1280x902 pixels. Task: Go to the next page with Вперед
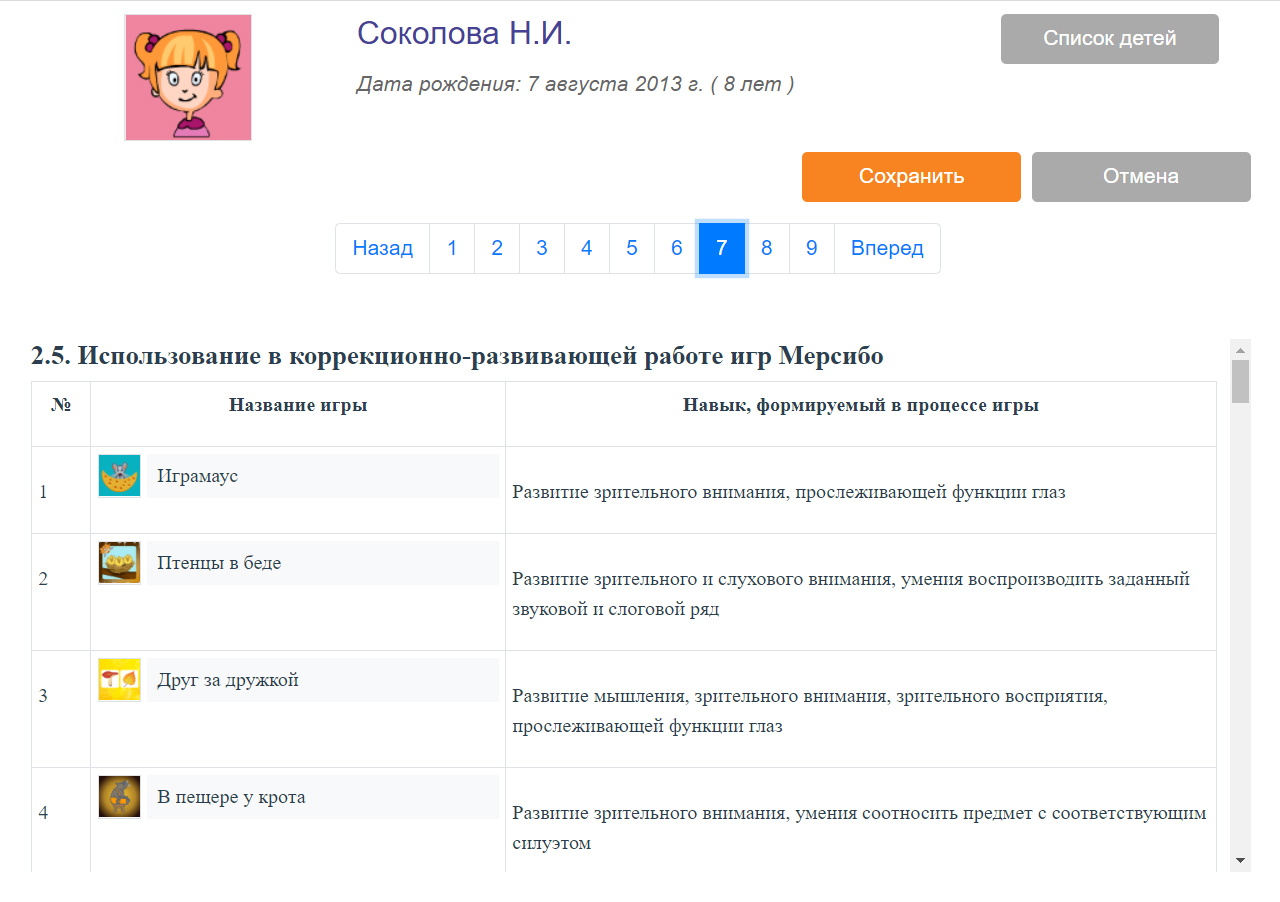(x=887, y=248)
